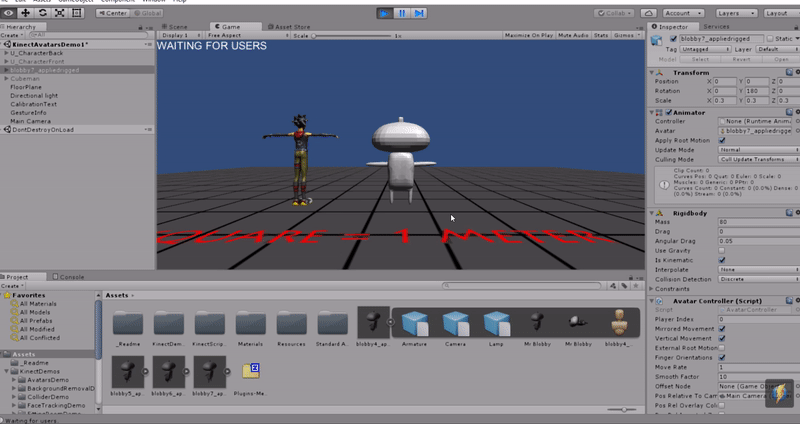The width and height of the screenshot is (800, 424).
Task: Click the blobby4_ap model thumbnail
Action: 373,322
